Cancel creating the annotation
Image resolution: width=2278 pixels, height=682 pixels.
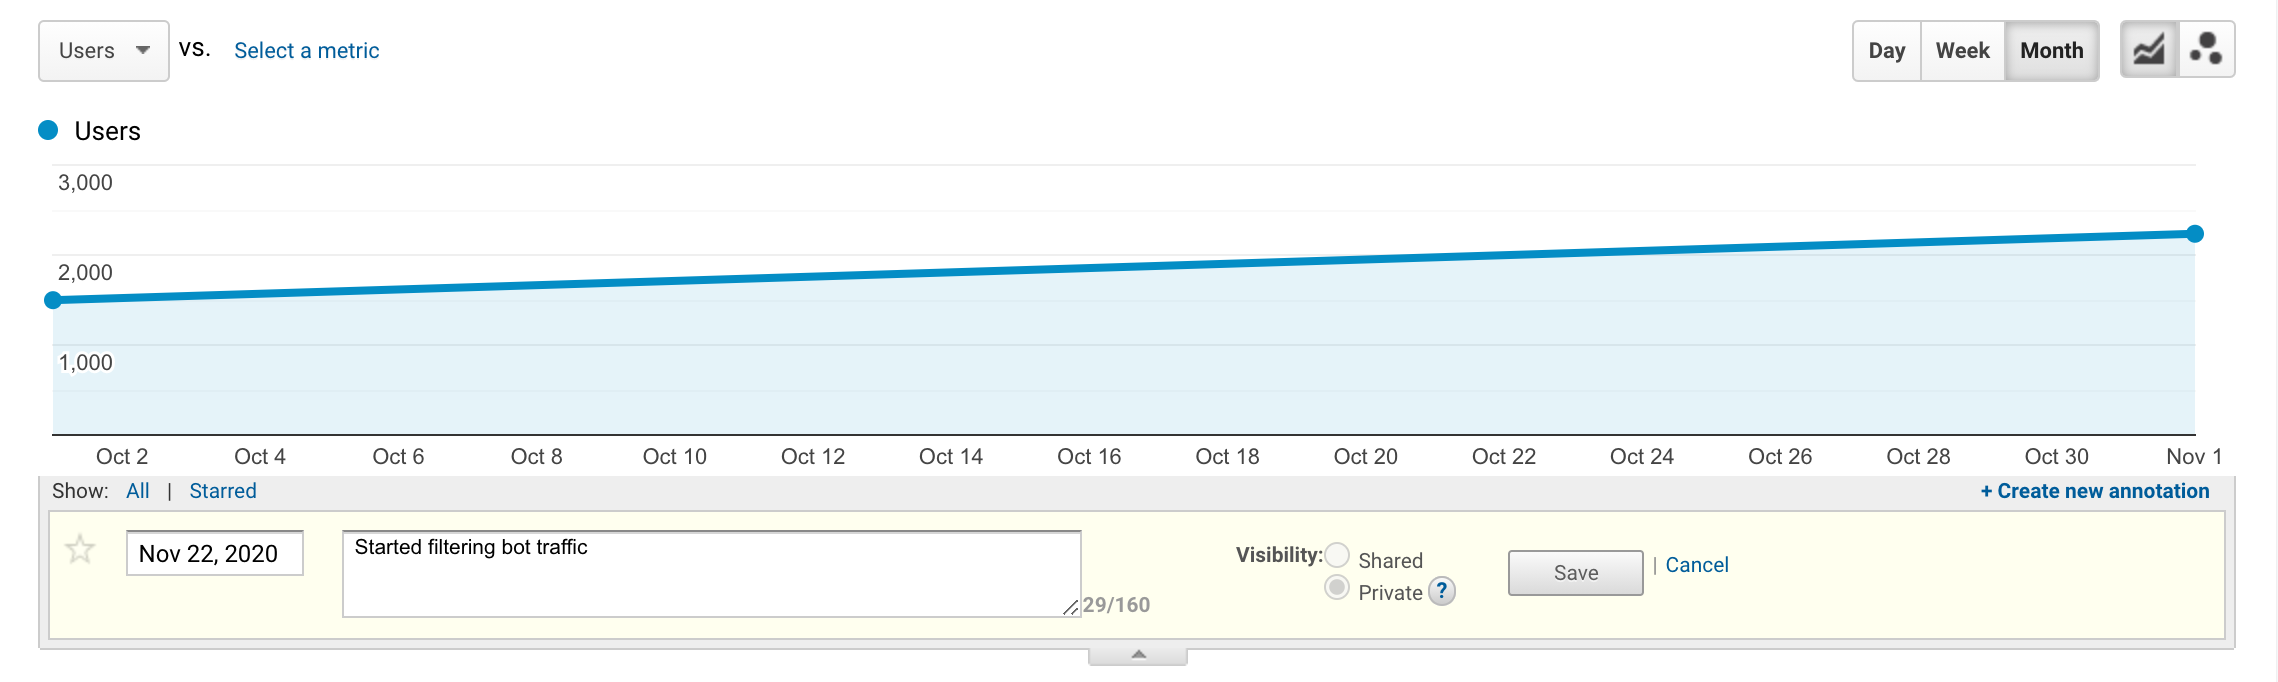click(1697, 564)
